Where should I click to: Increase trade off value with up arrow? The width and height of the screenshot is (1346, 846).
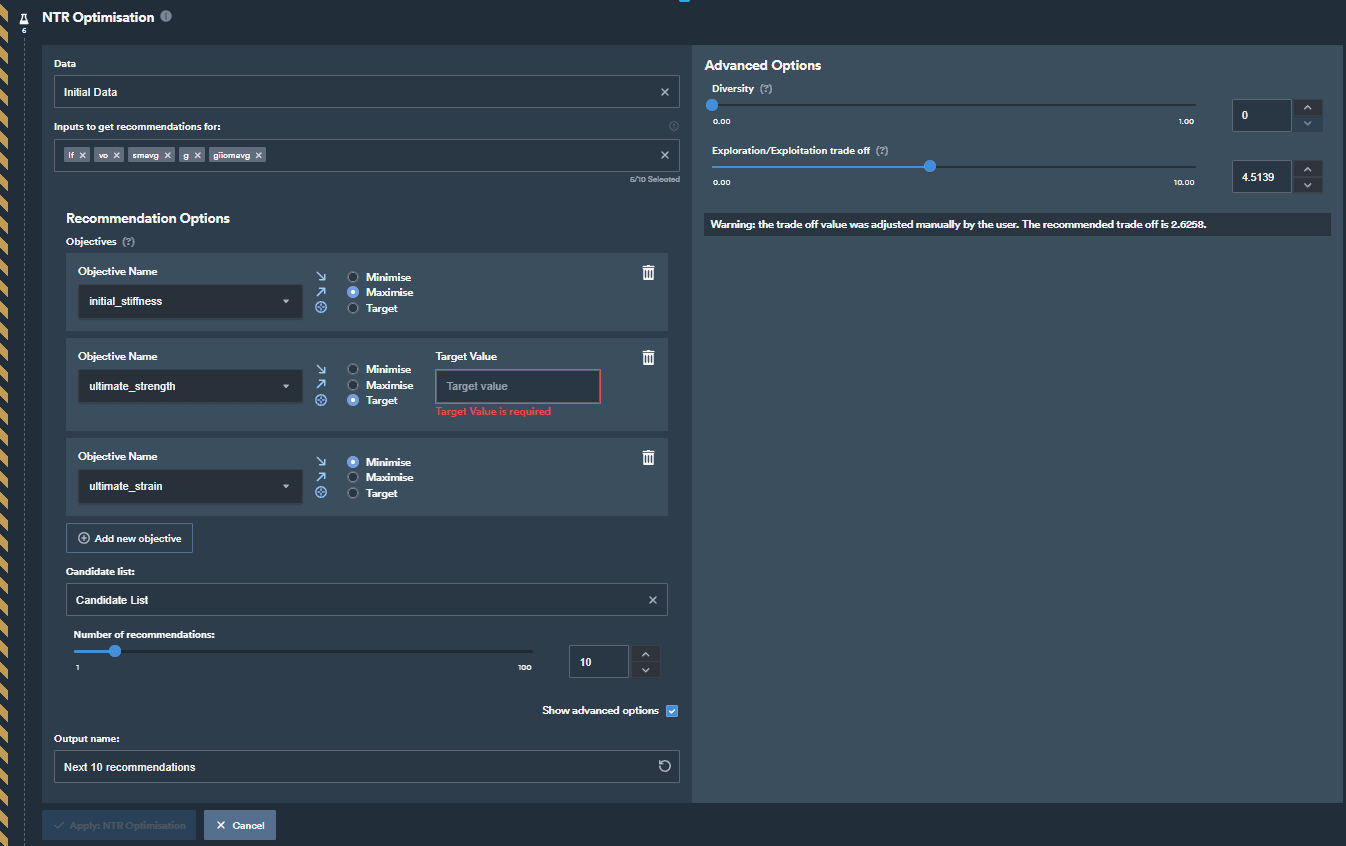click(x=1308, y=169)
